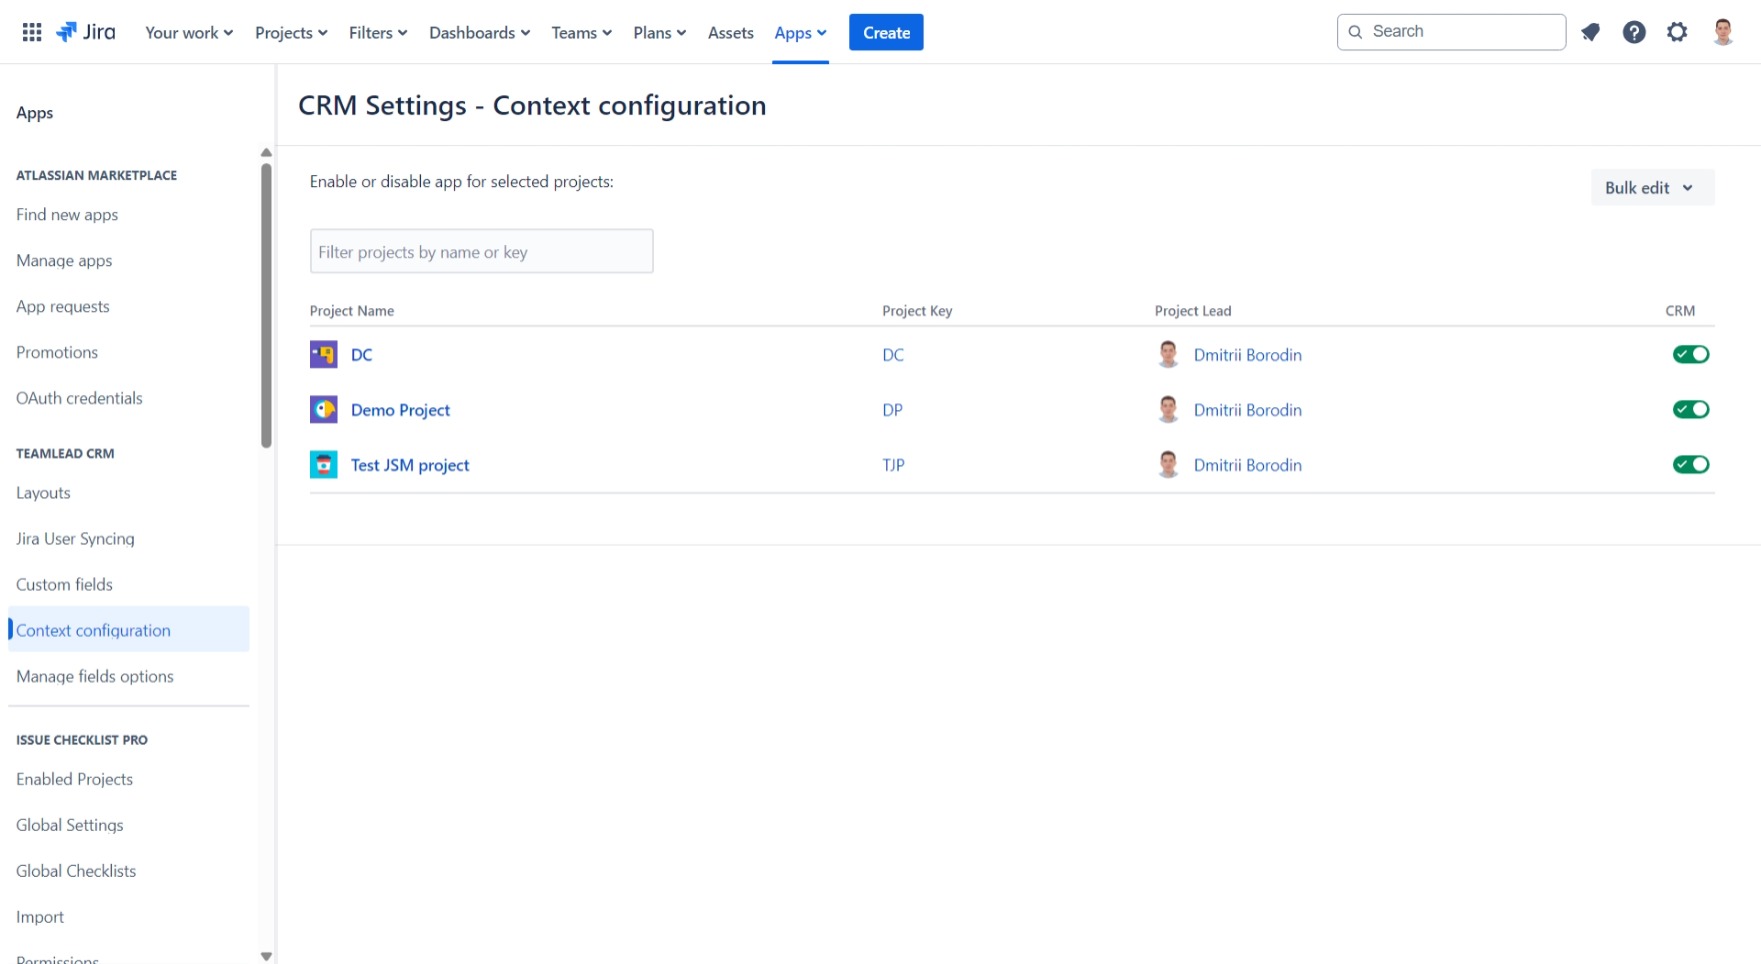Open the help question mark icon
This screenshot has width=1761, height=964.
(1634, 31)
